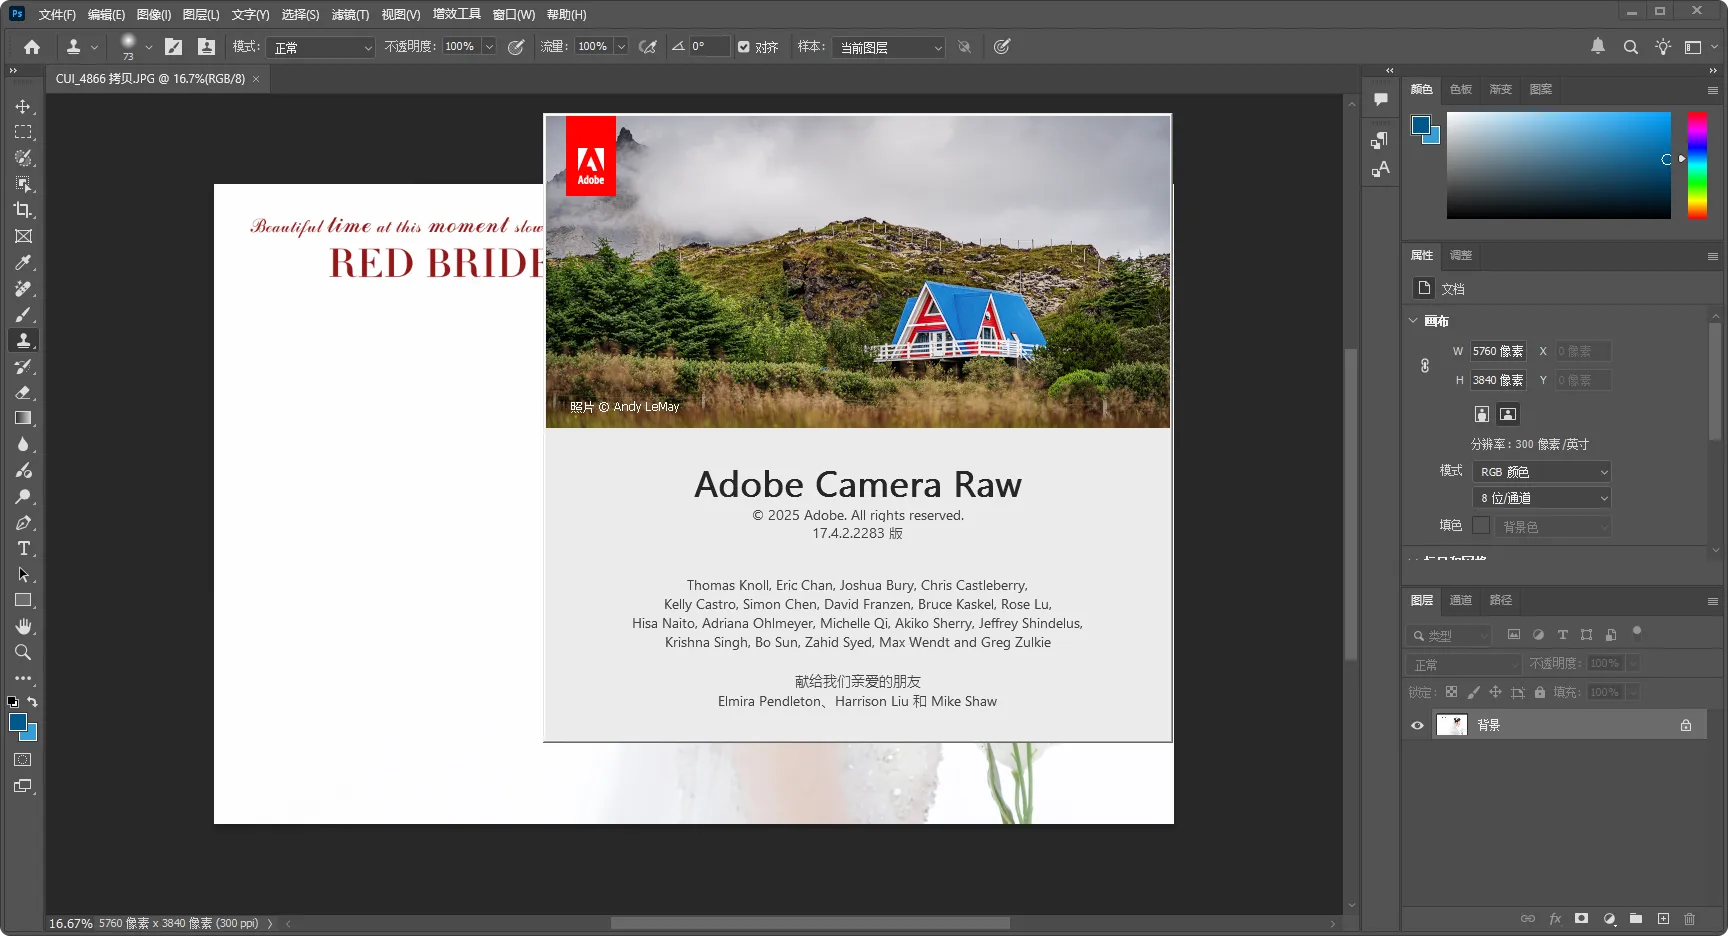Open the Clone Source panel icon
The image size is (1728, 936).
click(x=206, y=47)
